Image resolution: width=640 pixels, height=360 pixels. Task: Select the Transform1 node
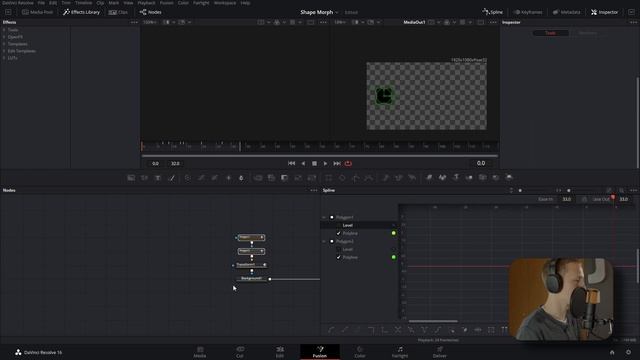point(251,264)
